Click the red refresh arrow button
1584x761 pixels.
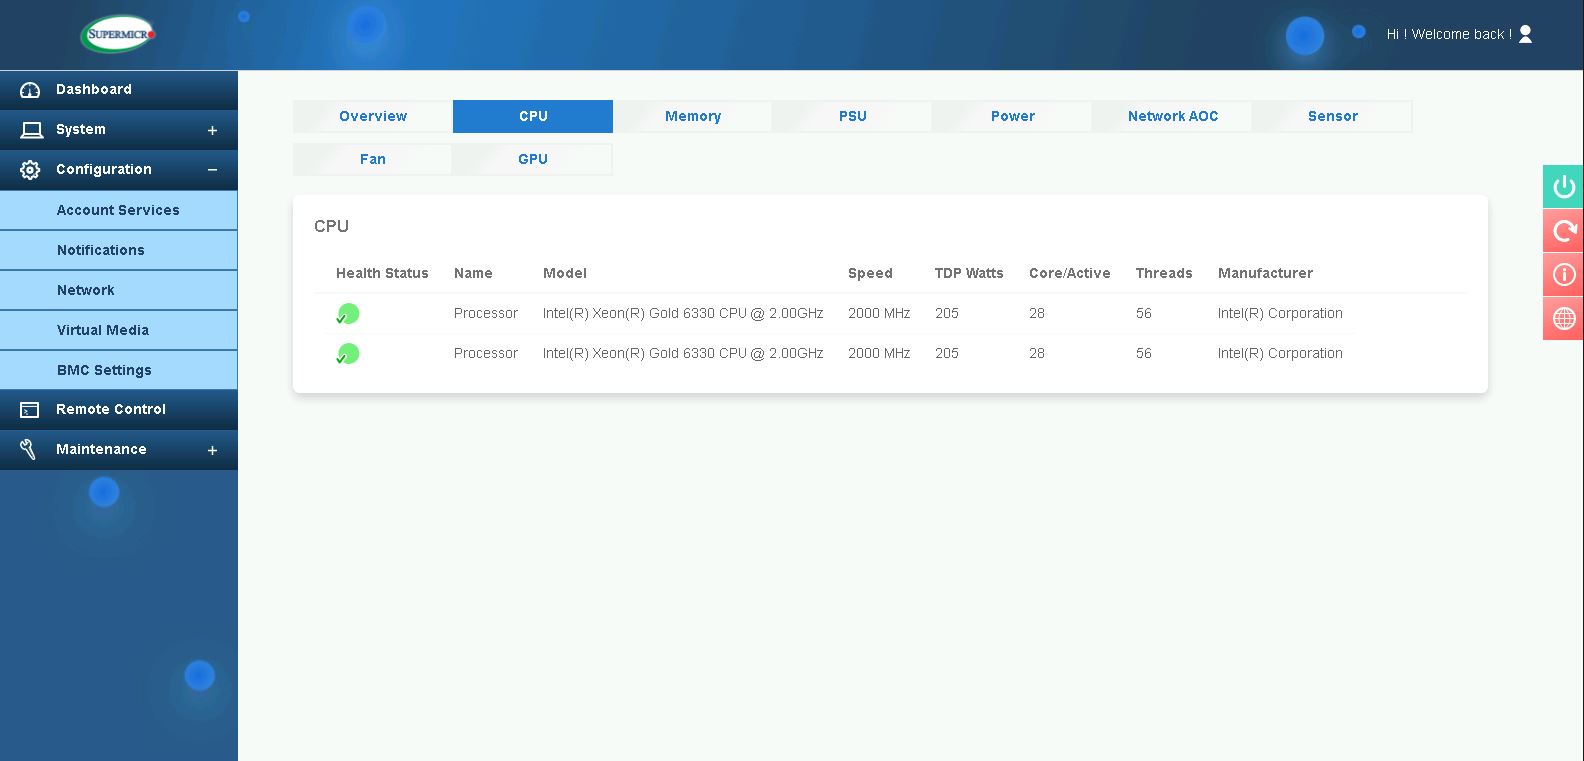[1564, 231]
